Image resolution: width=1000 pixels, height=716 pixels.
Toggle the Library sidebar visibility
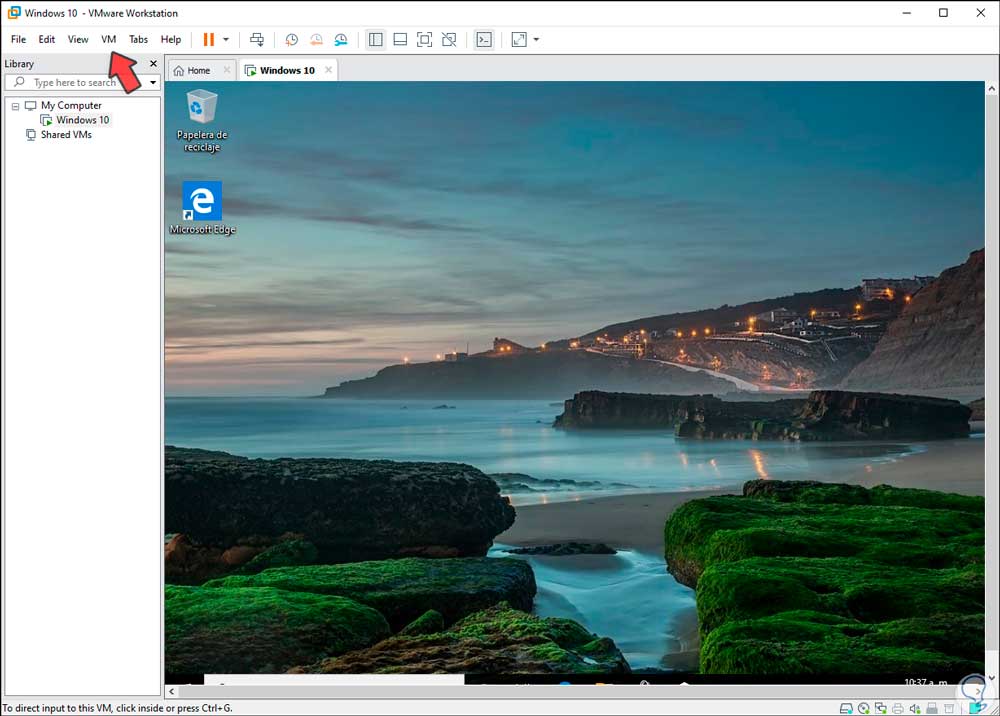click(x=376, y=40)
